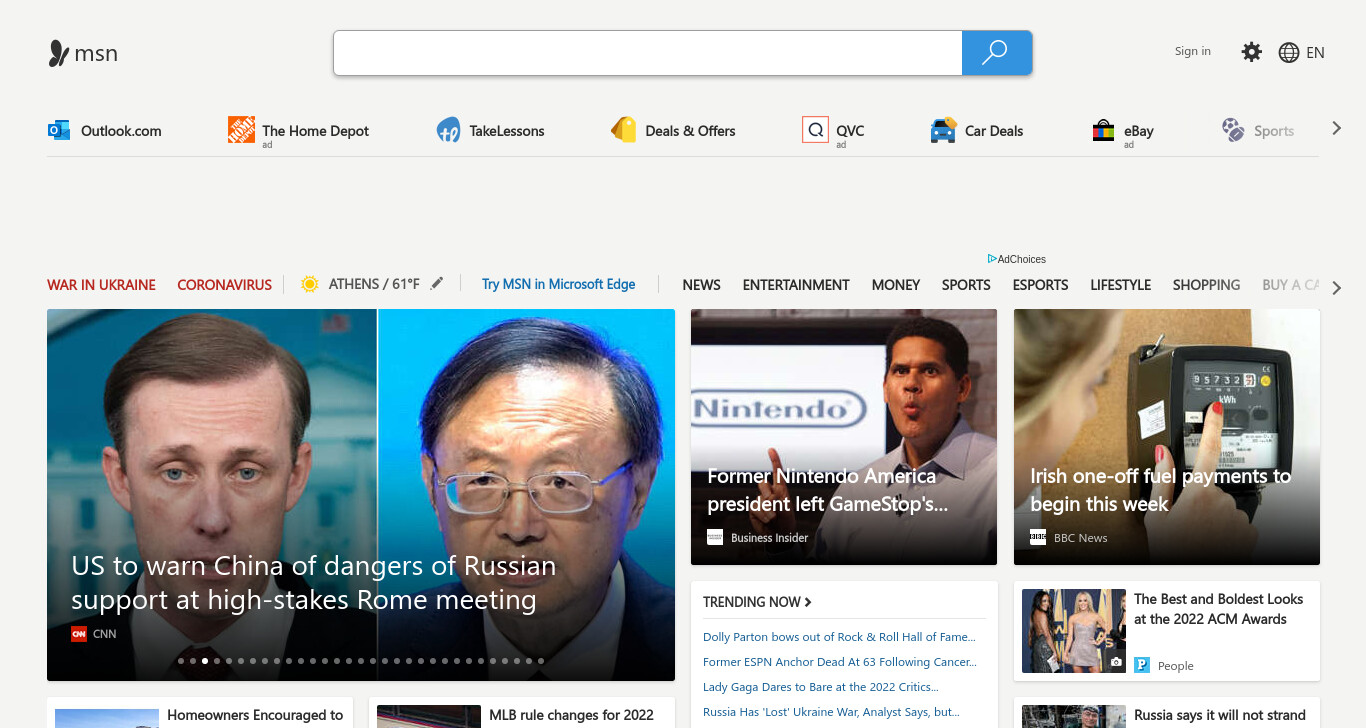Viewport: 1366px width, 728px height.
Task: Click the Business Insider source logo
Action: (715, 537)
